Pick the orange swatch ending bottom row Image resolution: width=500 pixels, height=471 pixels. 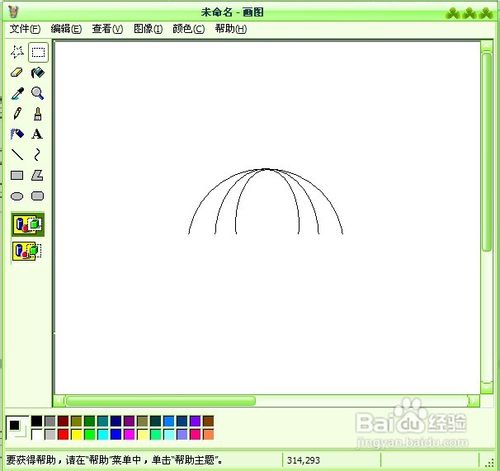[208, 435]
